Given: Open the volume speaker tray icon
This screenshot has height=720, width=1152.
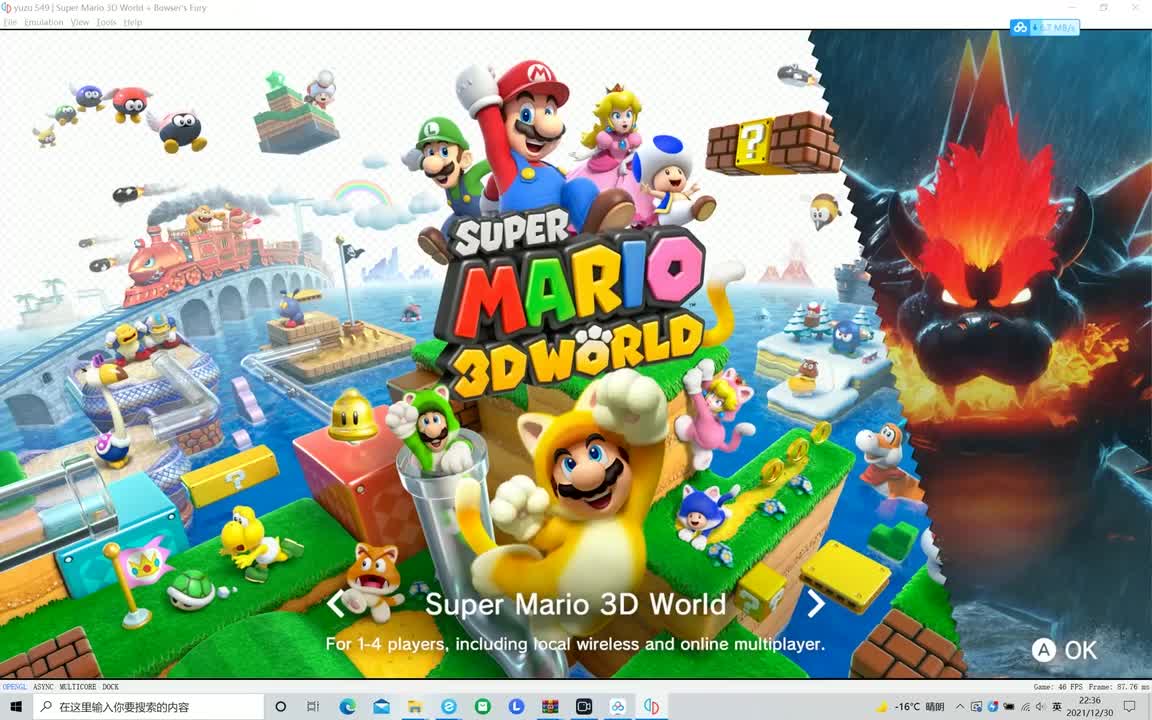Looking at the screenshot, I should [1040, 706].
